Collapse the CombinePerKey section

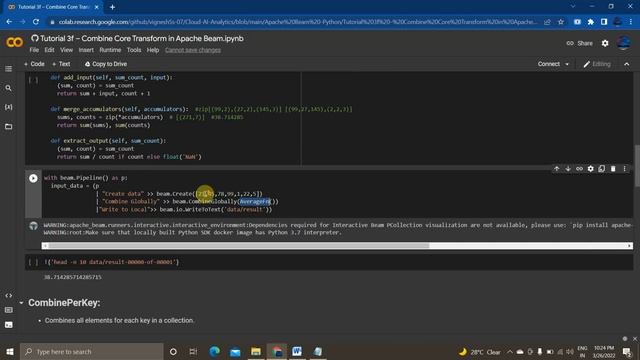(x=21, y=303)
